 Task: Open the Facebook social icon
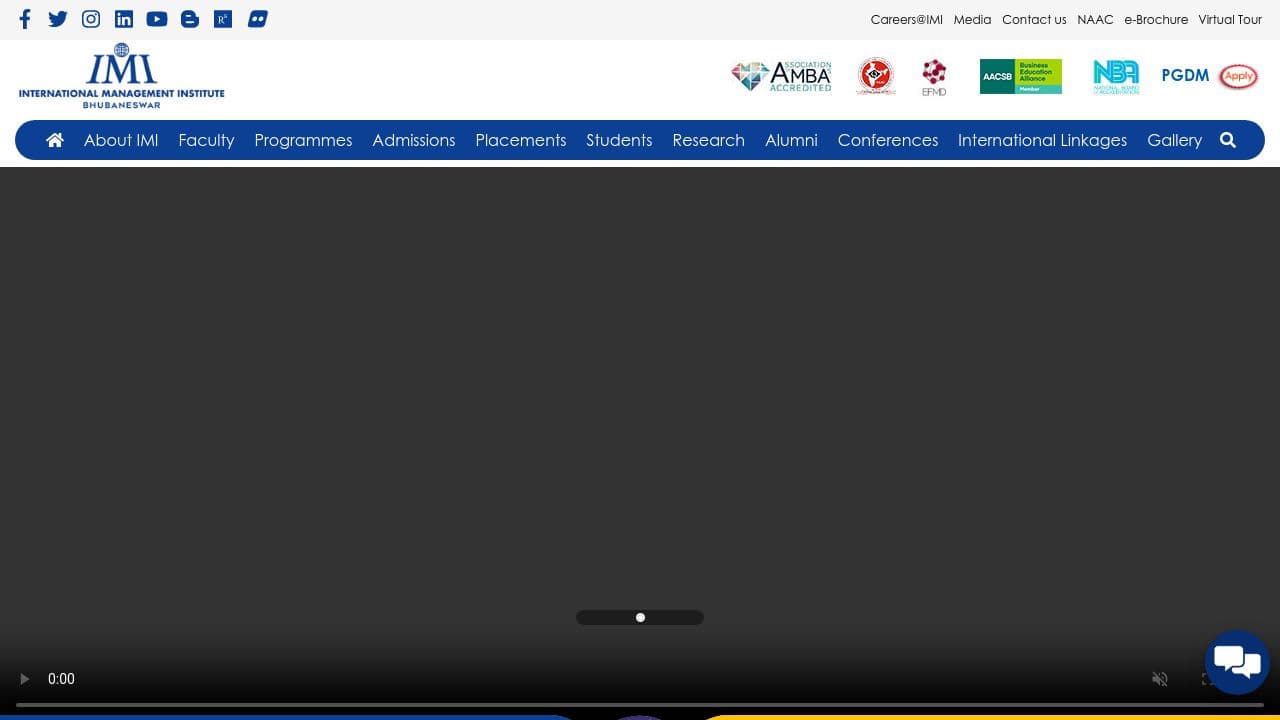coord(25,19)
